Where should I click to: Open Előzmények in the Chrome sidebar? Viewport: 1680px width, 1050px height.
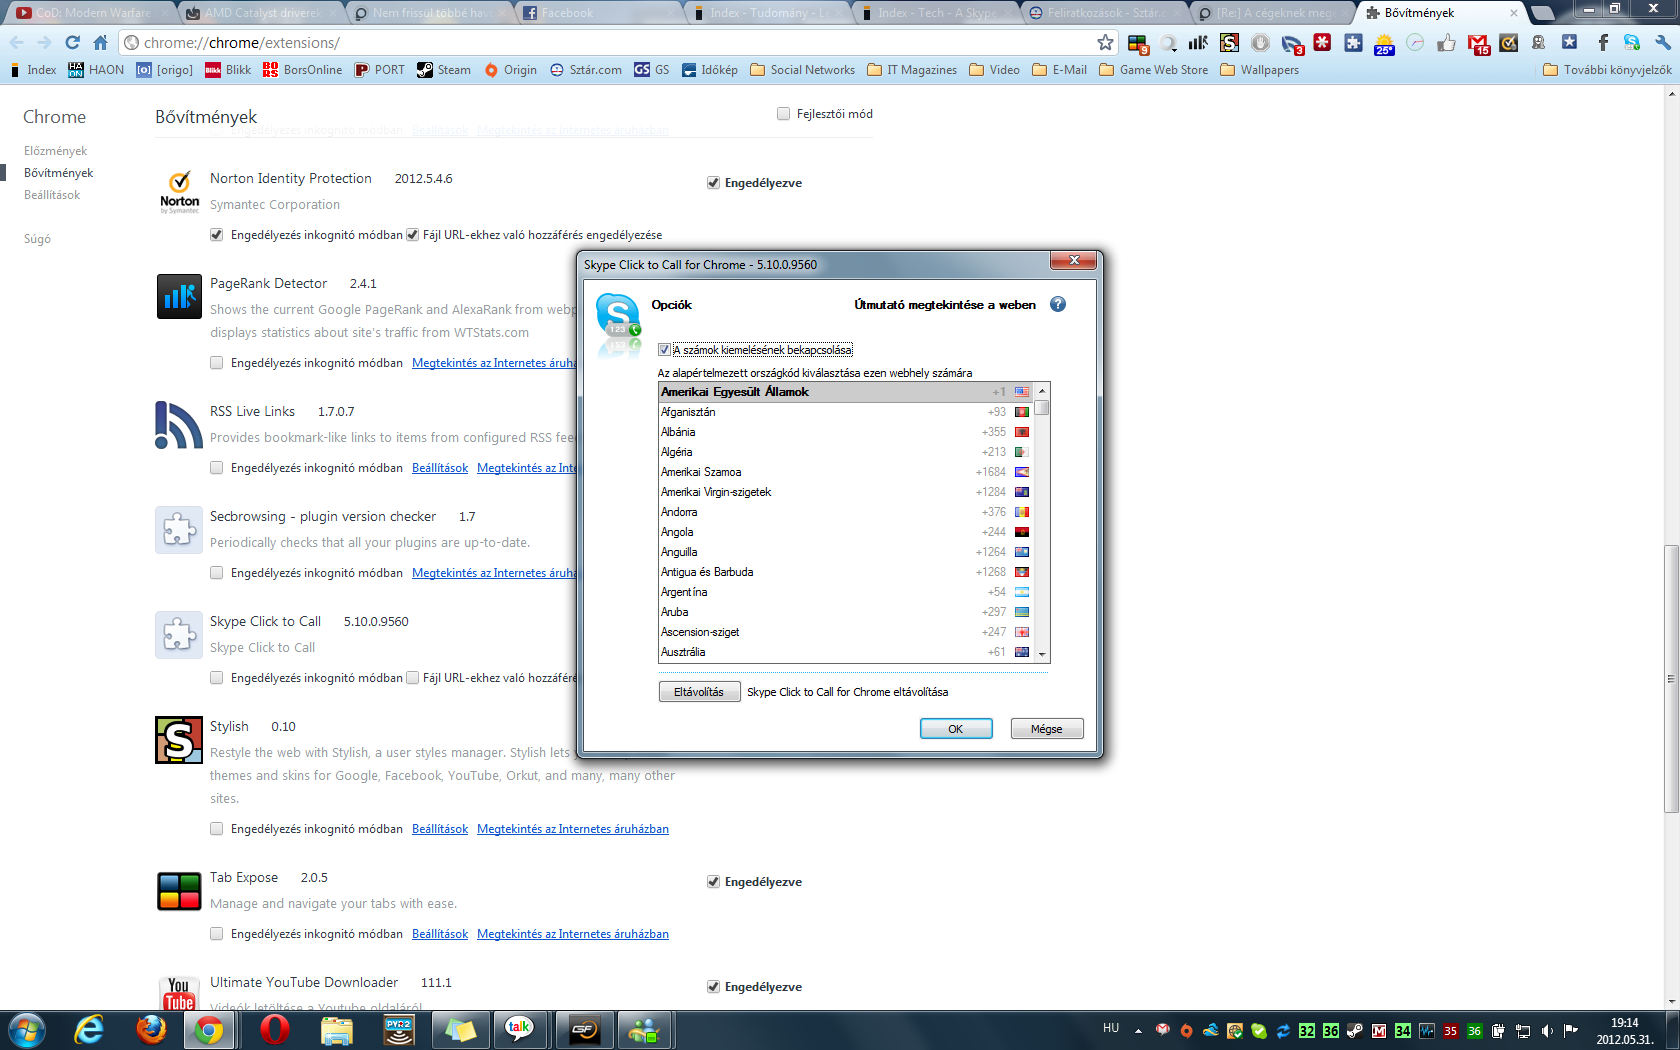coord(56,151)
